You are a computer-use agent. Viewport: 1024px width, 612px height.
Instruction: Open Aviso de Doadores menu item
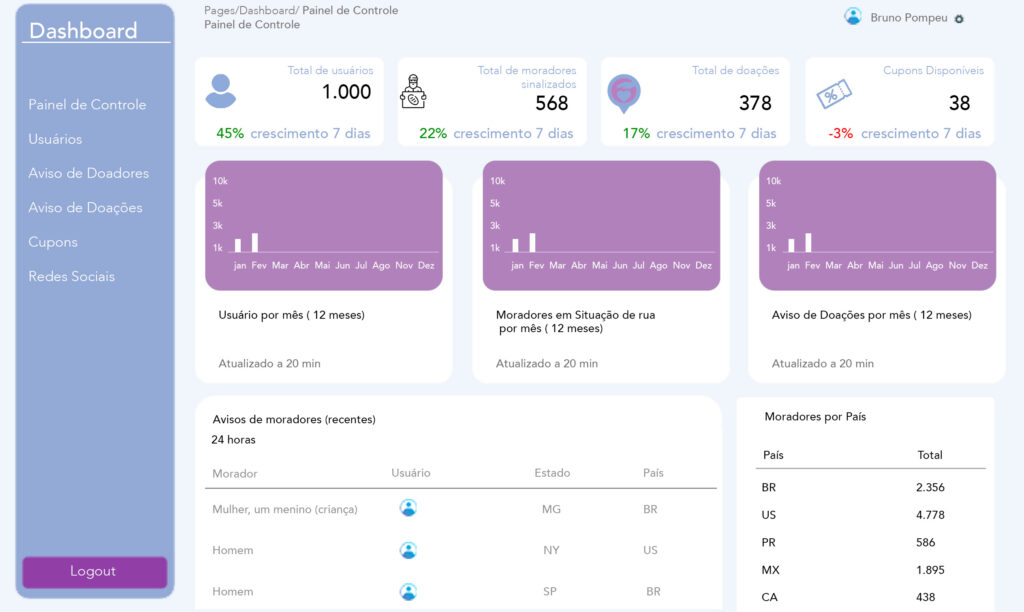(x=88, y=173)
